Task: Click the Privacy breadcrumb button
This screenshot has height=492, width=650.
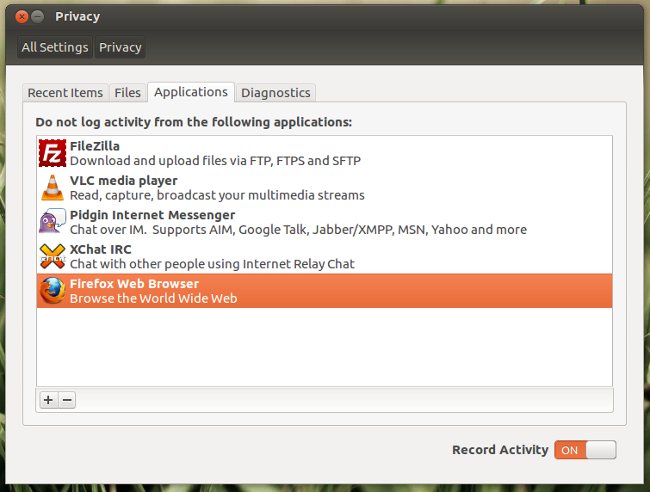Action: (120, 47)
